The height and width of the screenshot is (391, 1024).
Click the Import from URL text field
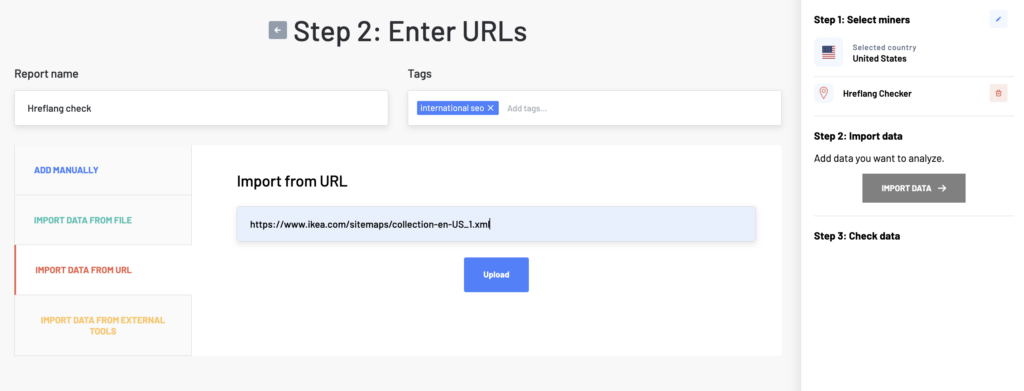[496, 224]
